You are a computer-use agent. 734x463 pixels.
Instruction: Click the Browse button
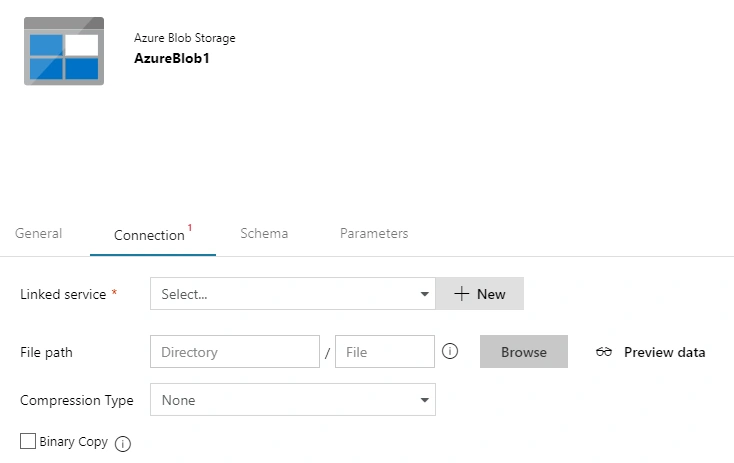[524, 352]
